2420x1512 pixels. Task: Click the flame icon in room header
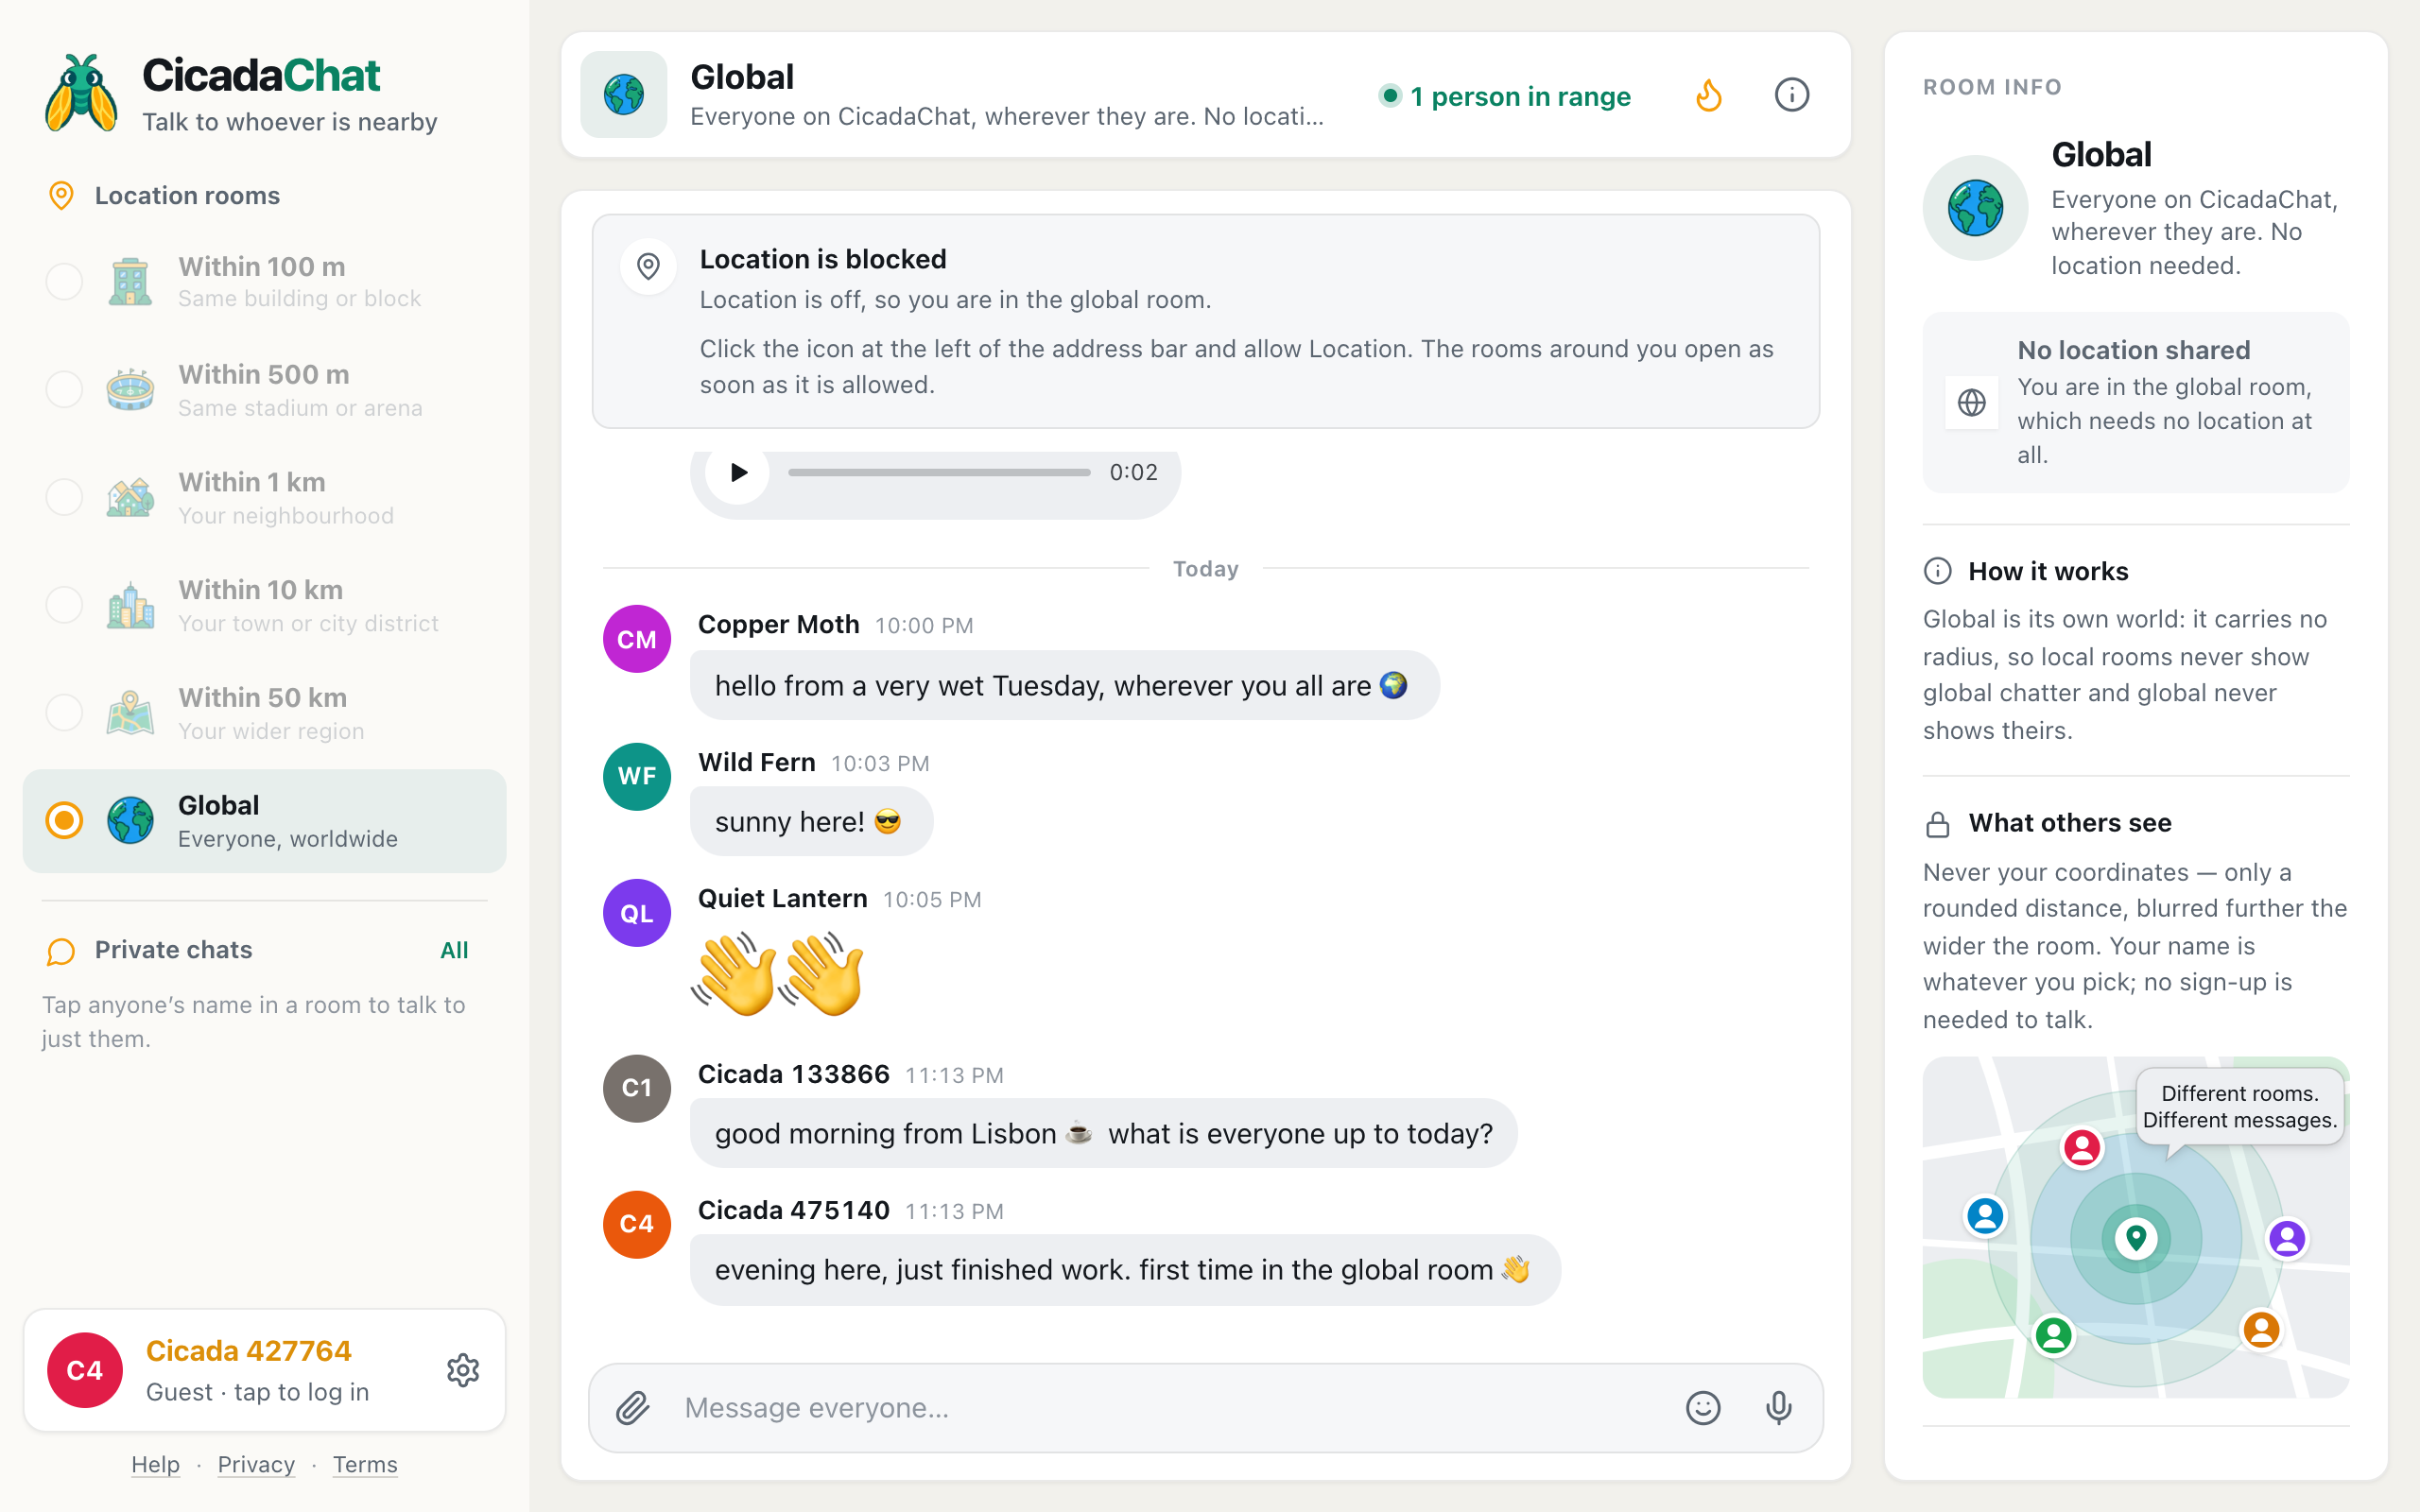pos(1709,95)
